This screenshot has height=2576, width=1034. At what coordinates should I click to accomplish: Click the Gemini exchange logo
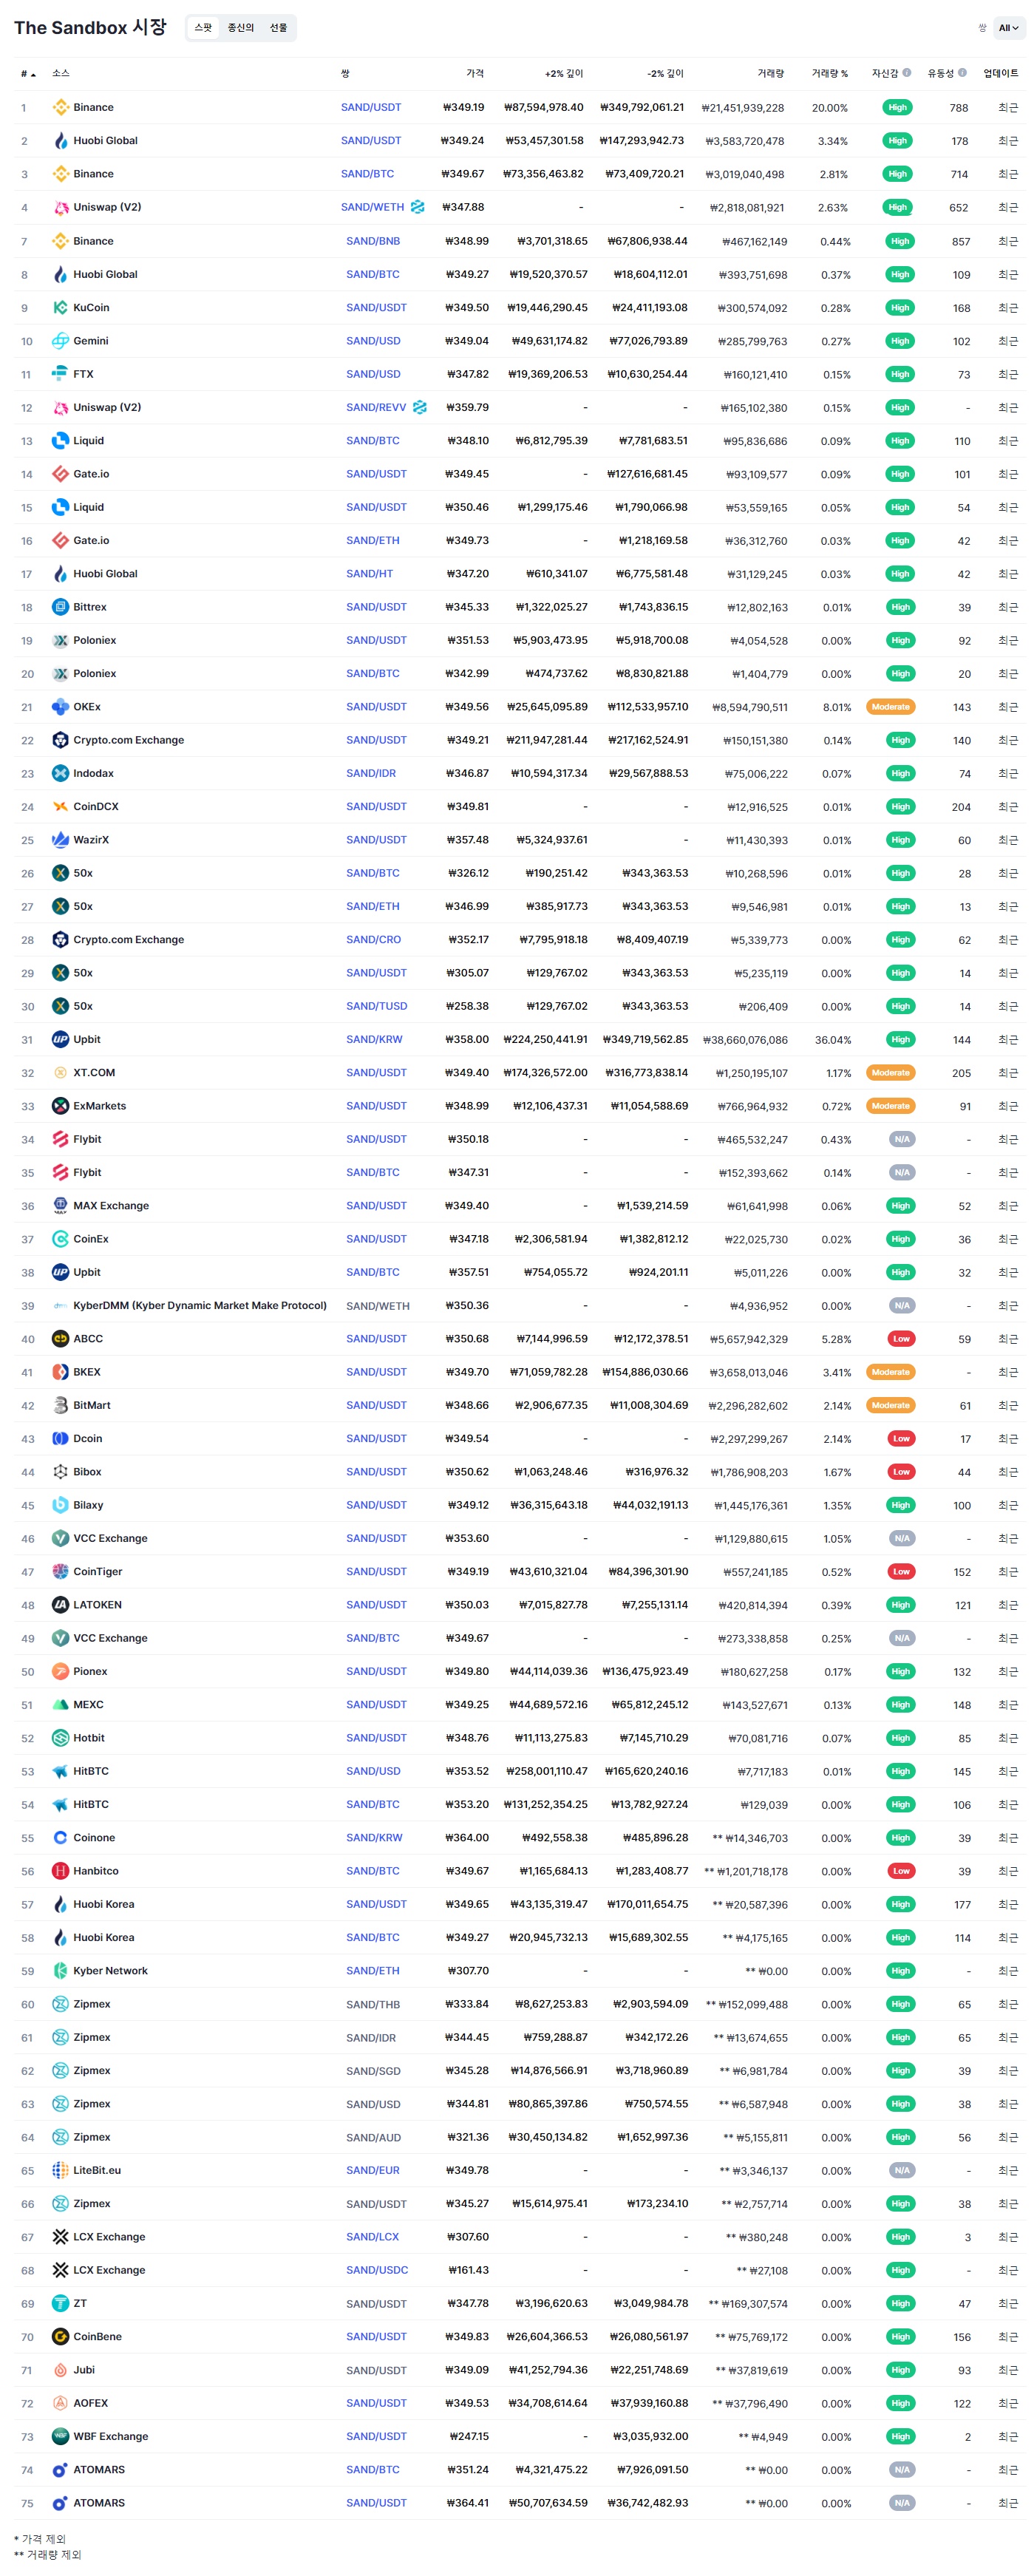60,341
